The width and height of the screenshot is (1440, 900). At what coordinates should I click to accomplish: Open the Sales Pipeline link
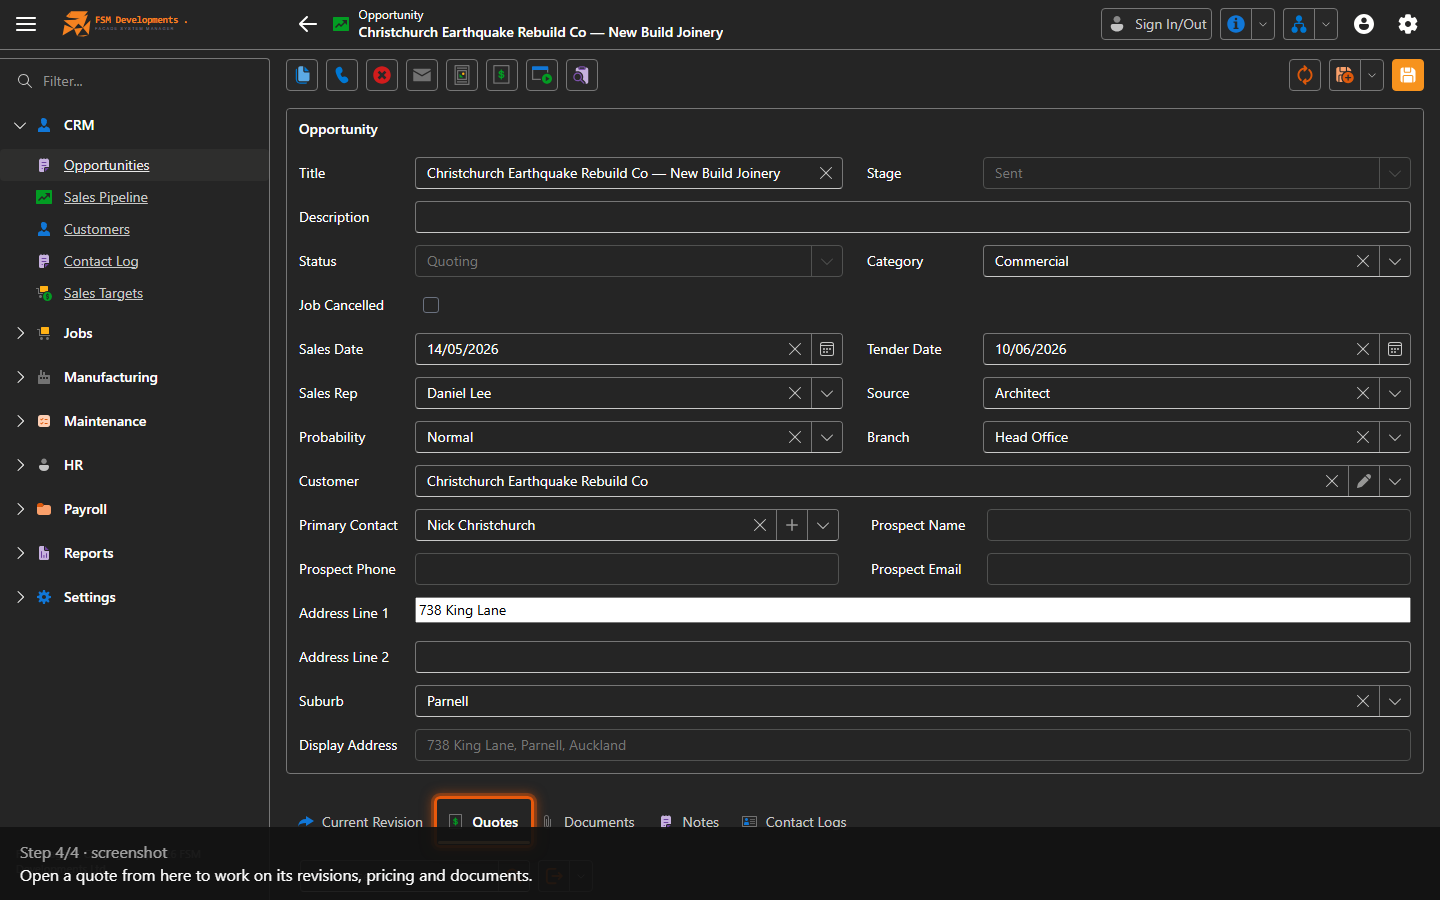point(106,197)
